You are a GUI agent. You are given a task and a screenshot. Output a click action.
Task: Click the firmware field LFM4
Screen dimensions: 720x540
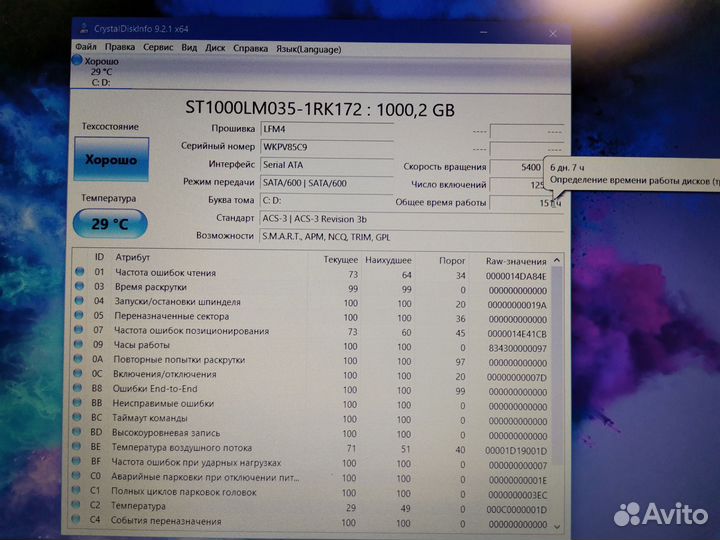pos(326,129)
